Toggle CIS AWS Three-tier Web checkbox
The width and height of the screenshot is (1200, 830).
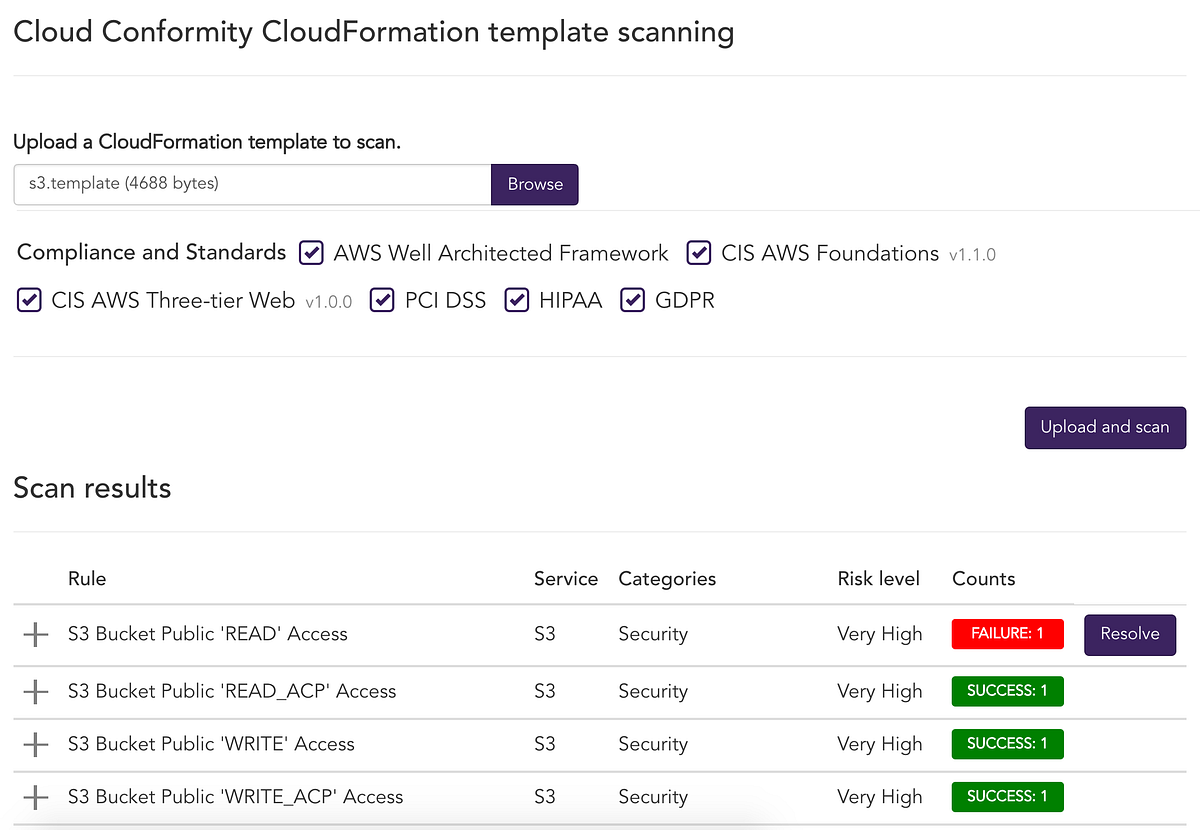[x=29, y=300]
